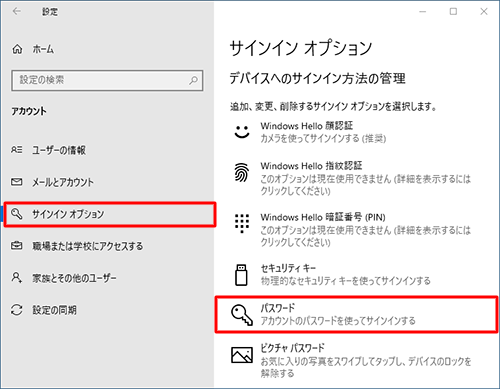The height and width of the screenshot is (389, 500).
Task: Click the briefcase icon for 職場または学校
Action: point(17,246)
